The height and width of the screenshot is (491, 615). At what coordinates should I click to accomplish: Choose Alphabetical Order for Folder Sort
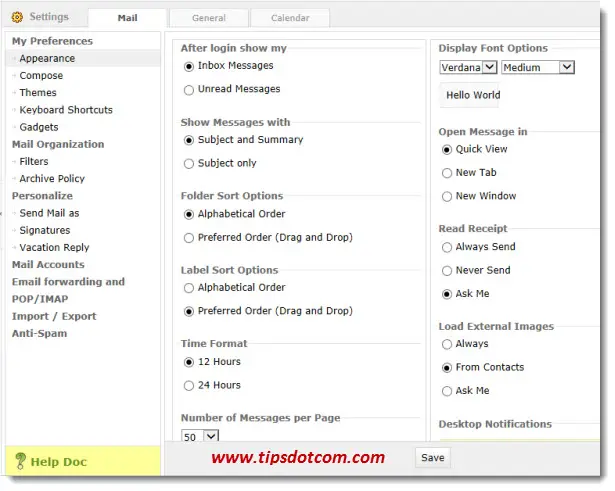tap(189, 215)
